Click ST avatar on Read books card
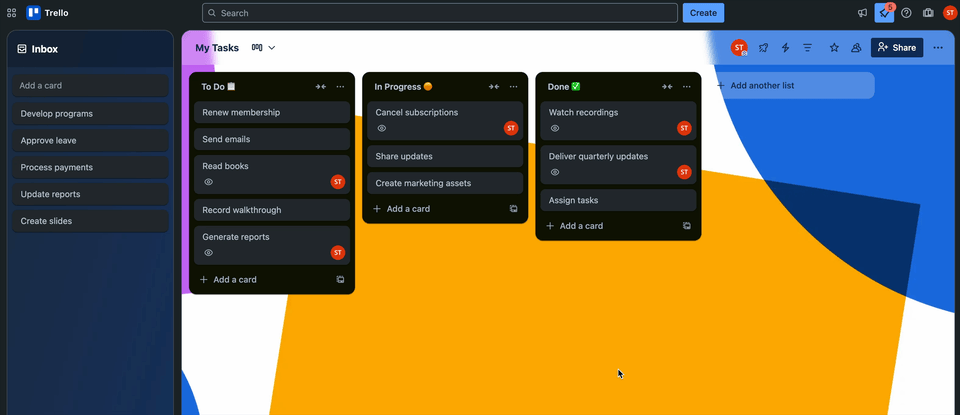This screenshot has width=960, height=415. click(x=338, y=182)
